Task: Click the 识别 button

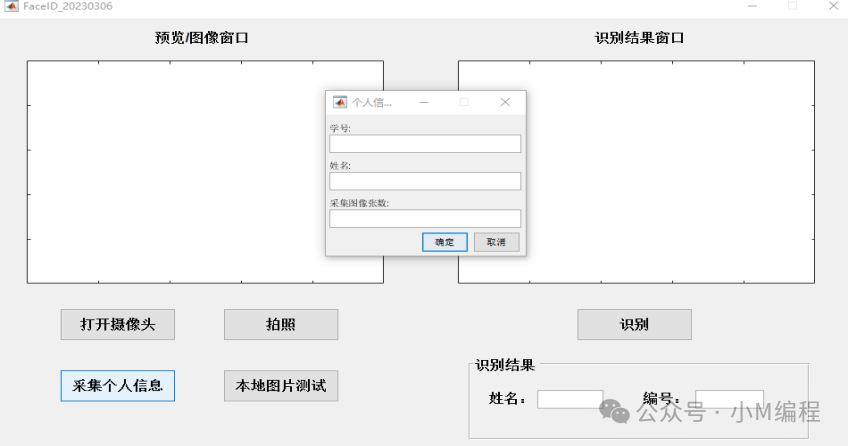Action: pyautogui.click(x=634, y=324)
